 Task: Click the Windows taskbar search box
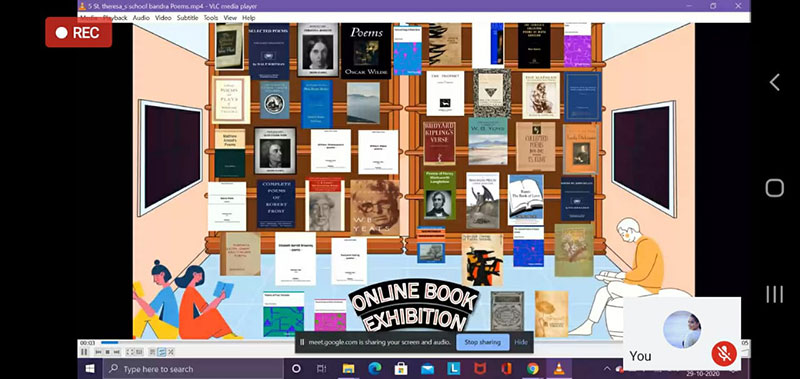coord(193,369)
